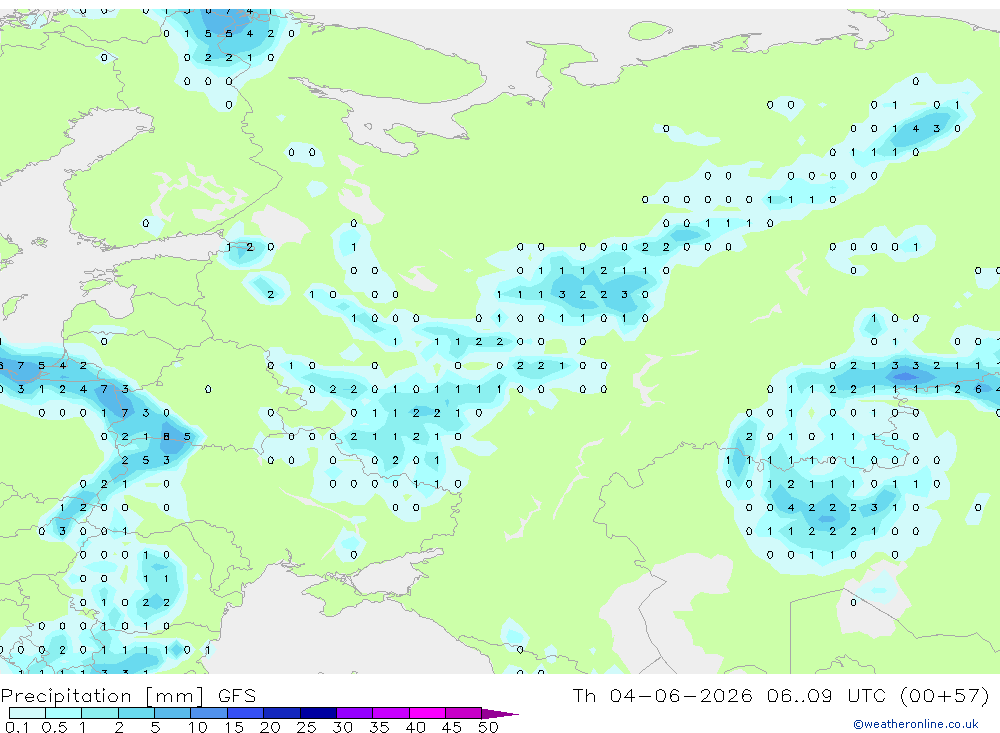Click the forecast date 'Th 04-06-2026'
The height and width of the screenshot is (733, 1000).
(x=662, y=695)
